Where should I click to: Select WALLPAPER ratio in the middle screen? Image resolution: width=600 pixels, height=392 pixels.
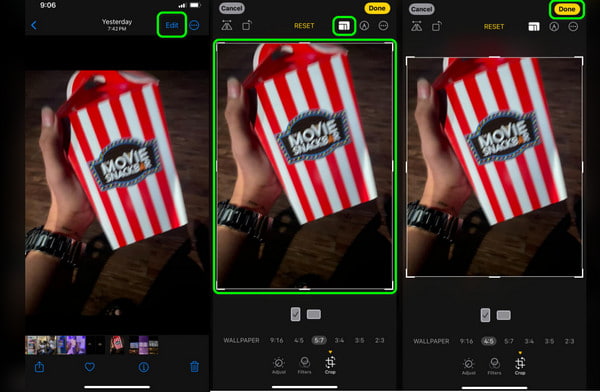click(x=241, y=340)
